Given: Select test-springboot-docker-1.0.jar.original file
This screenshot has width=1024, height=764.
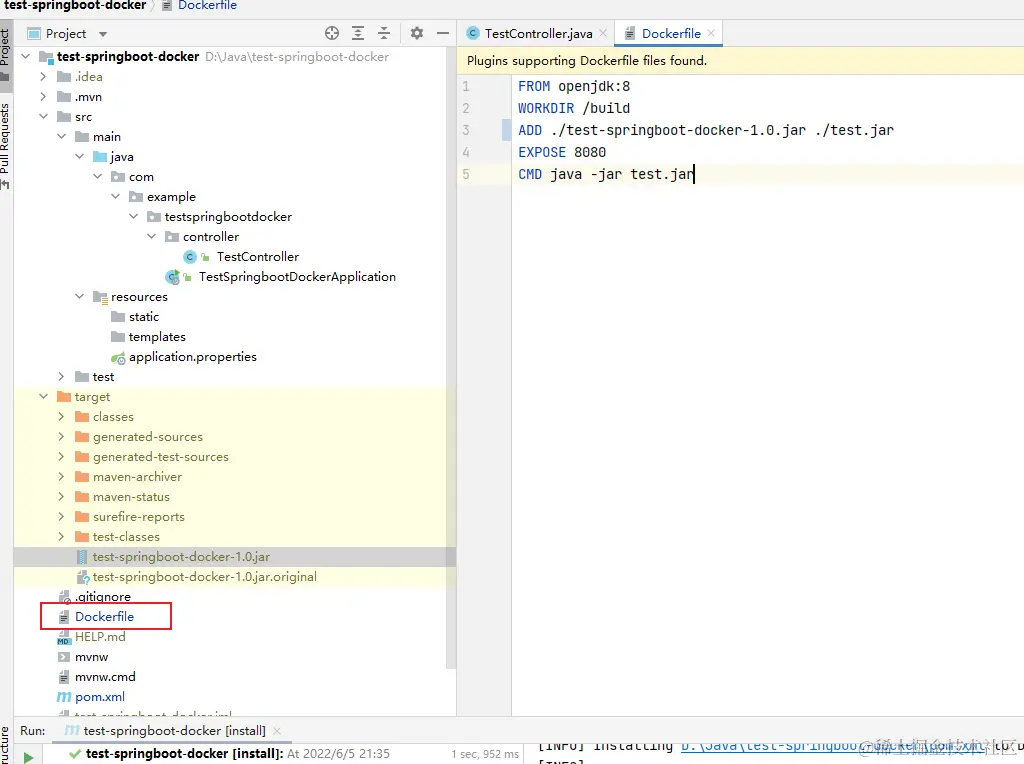Looking at the screenshot, I should tap(204, 577).
